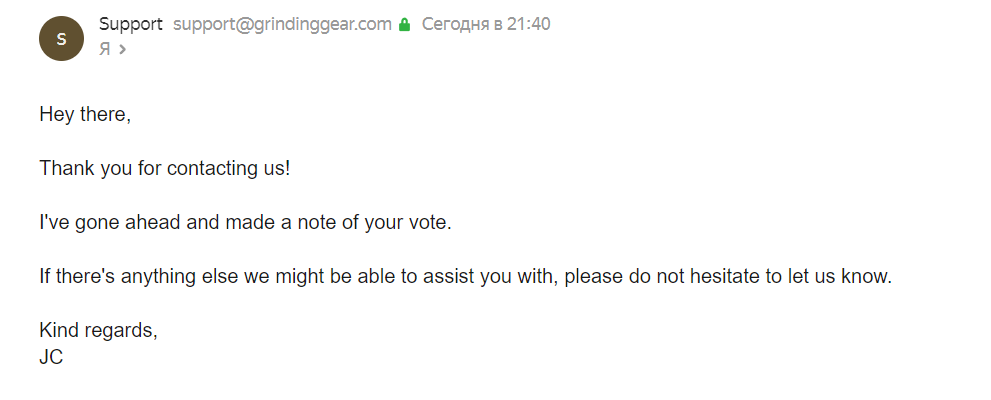Image resolution: width=991 pixels, height=400 pixels.
Task: Click the support@grindinggear.com email address
Action: pos(282,24)
